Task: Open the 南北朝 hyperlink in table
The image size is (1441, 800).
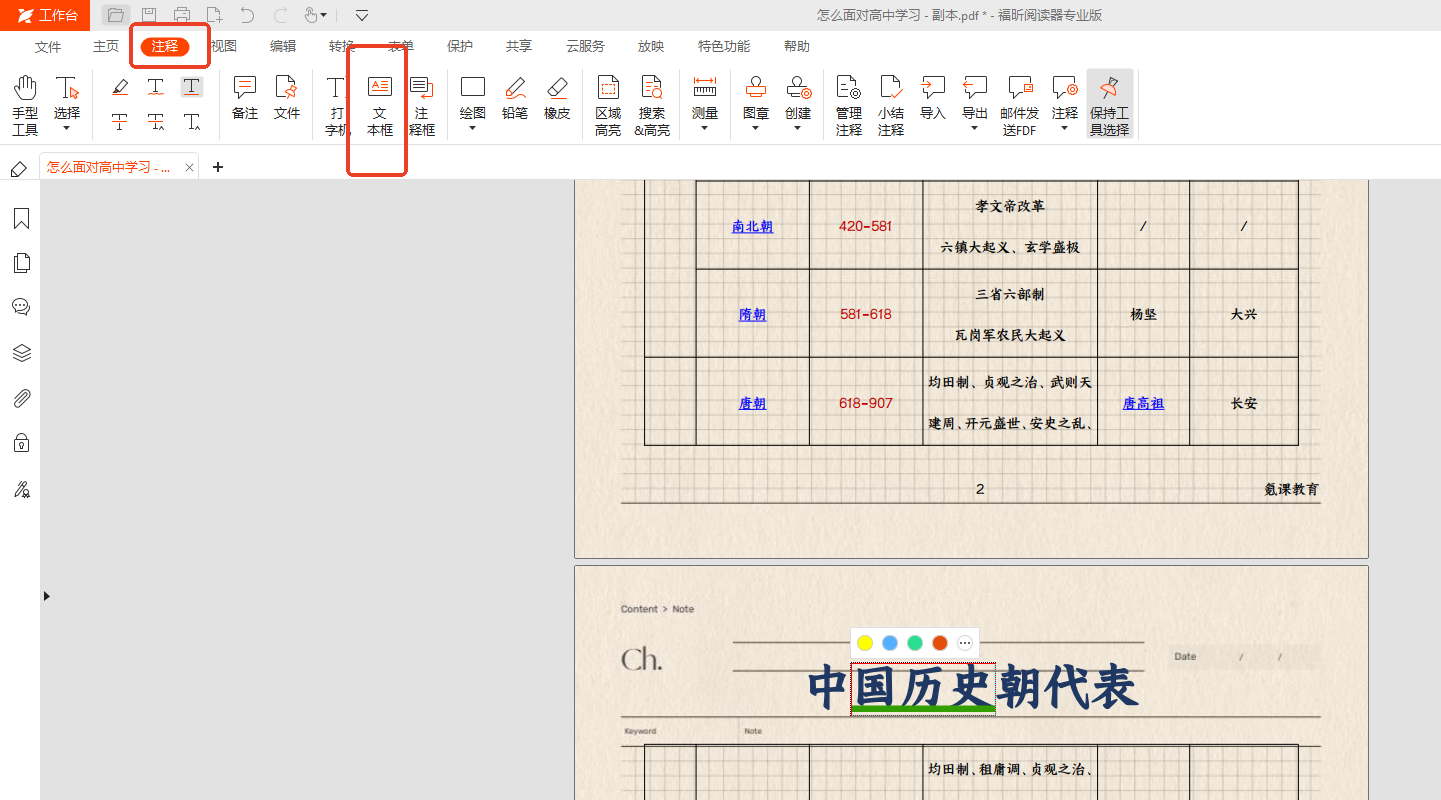Action: pyautogui.click(x=752, y=227)
